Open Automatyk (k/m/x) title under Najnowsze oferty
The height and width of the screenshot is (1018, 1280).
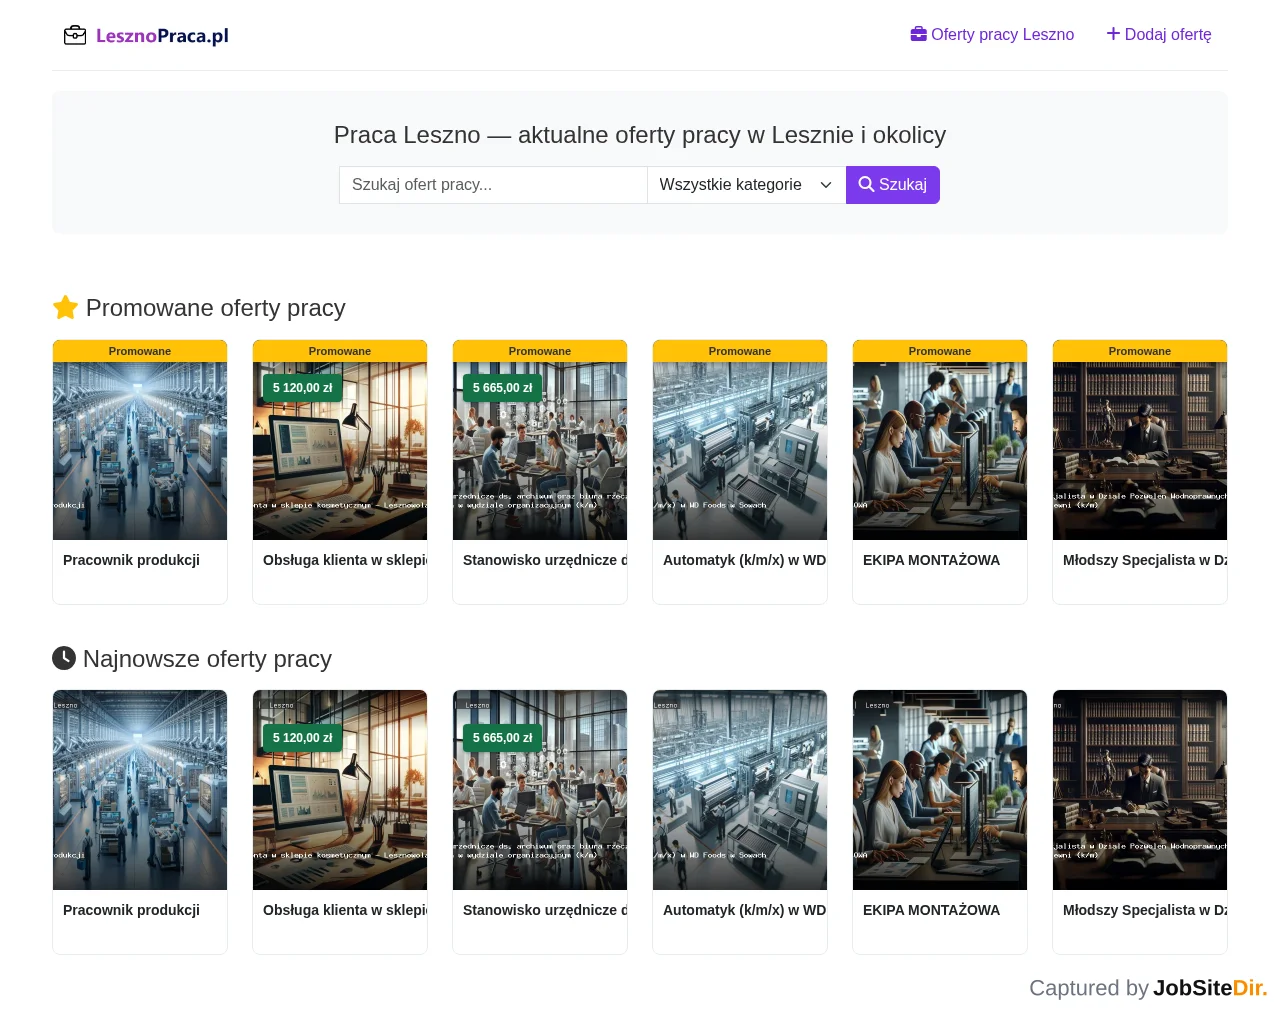[745, 910]
